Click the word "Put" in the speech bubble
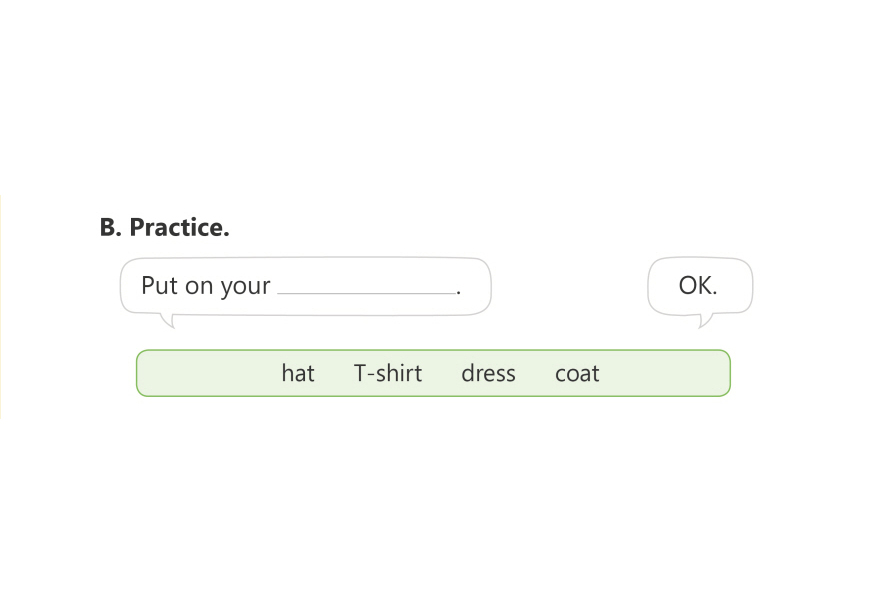The height and width of the screenshot is (612, 873). point(159,286)
